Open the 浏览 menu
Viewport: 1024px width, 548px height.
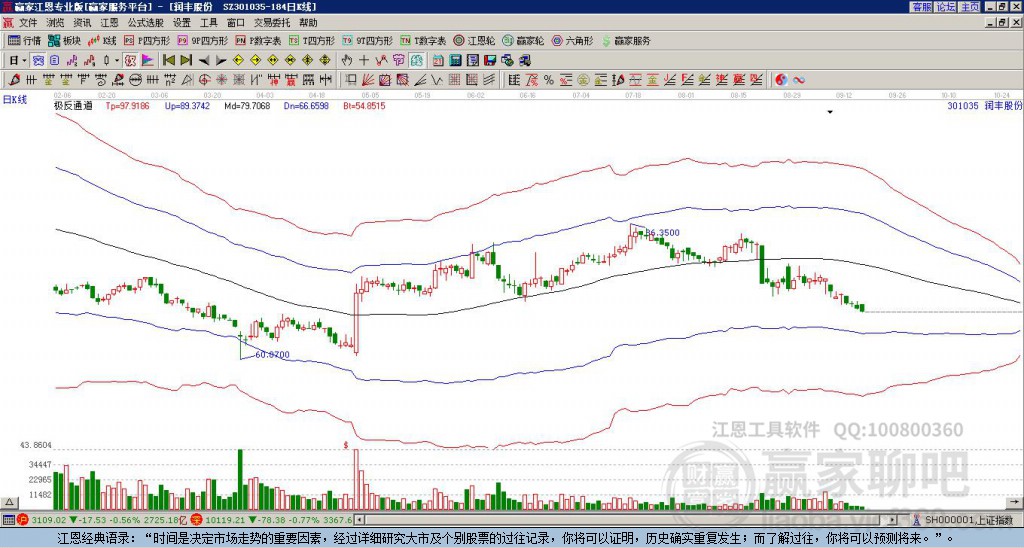pyautogui.click(x=55, y=23)
